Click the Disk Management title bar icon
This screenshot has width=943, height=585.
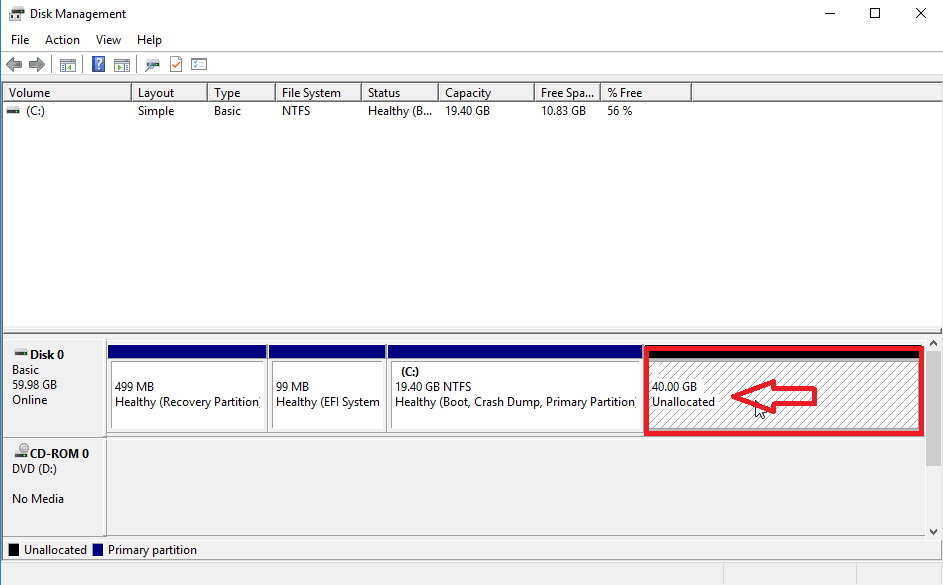(x=17, y=13)
